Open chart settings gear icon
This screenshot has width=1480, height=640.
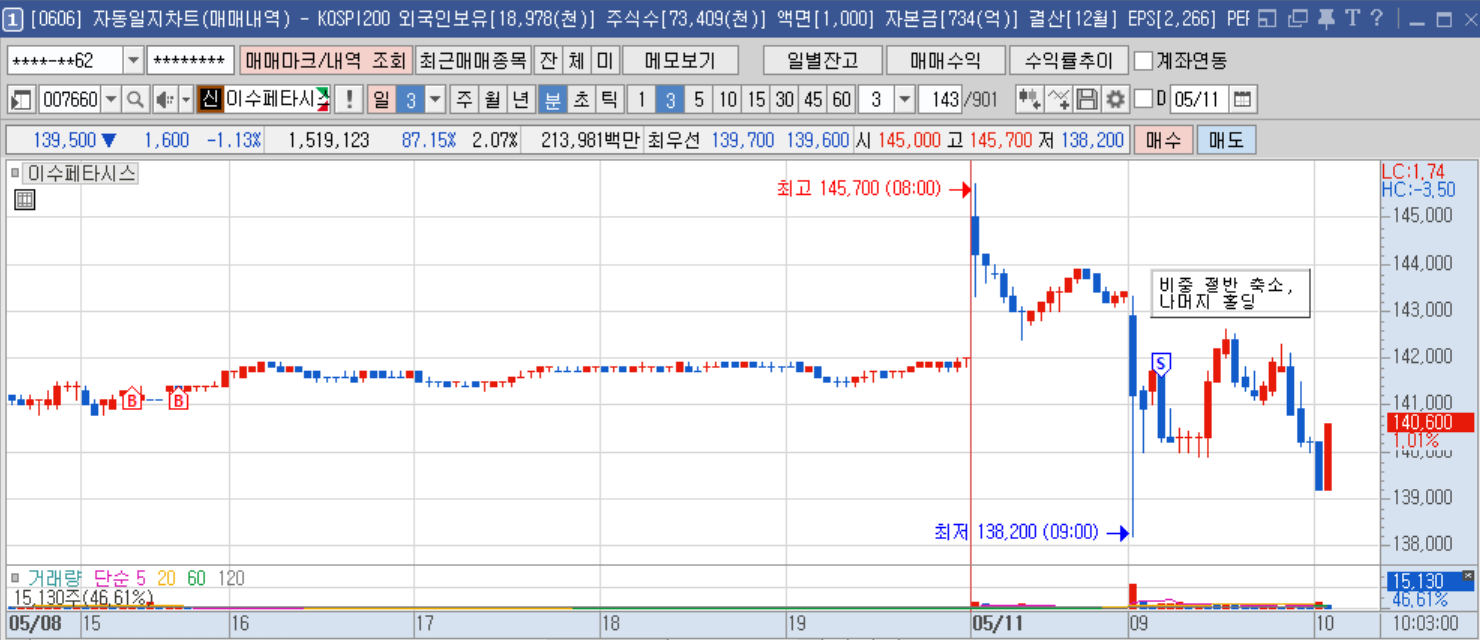coord(1115,99)
